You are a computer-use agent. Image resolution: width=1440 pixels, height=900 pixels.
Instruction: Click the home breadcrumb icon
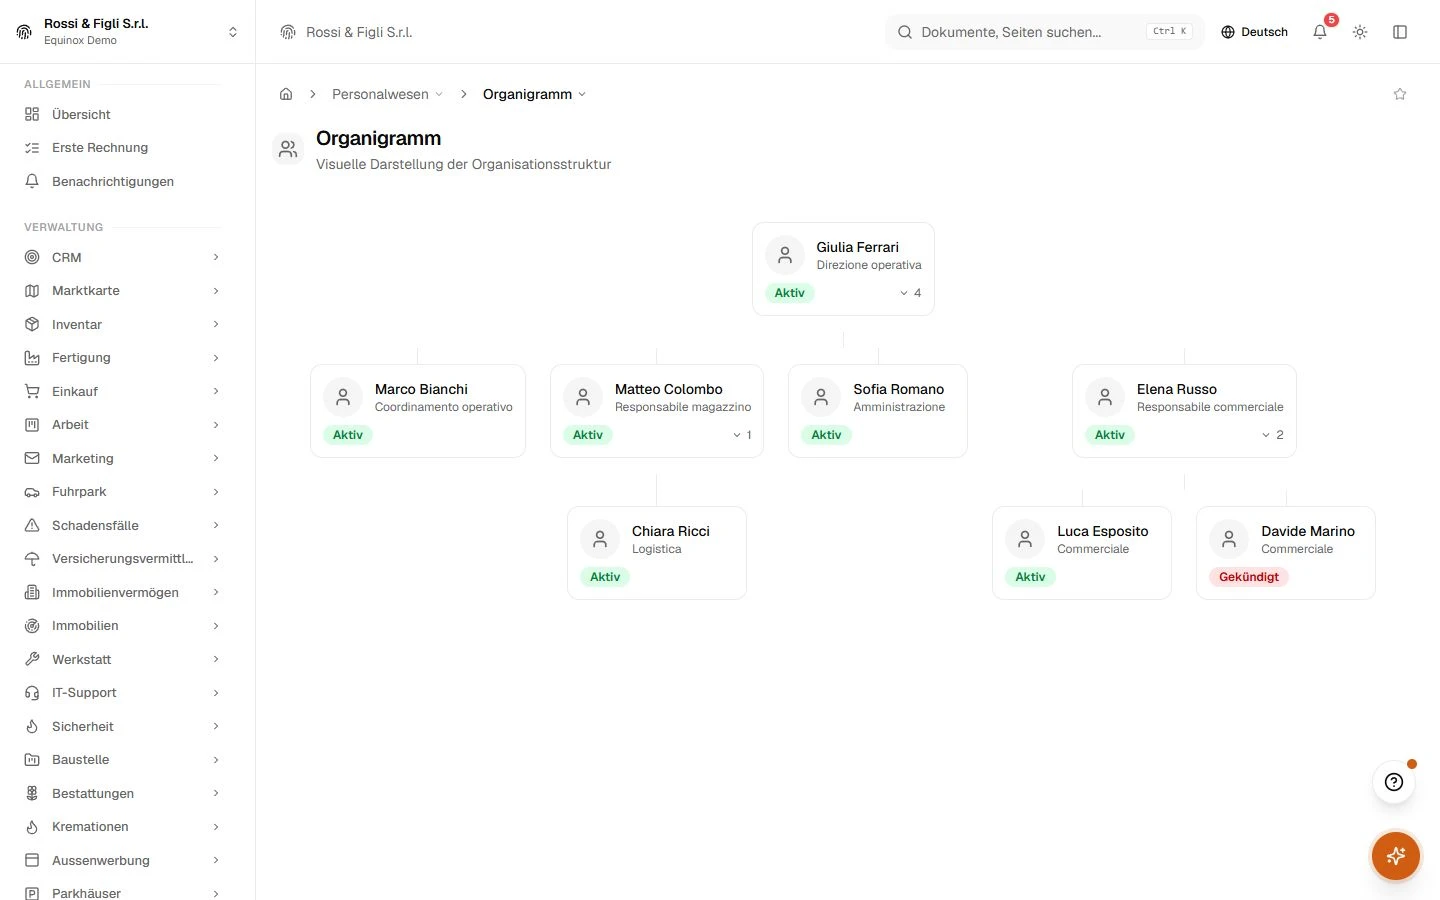pos(286,94)
